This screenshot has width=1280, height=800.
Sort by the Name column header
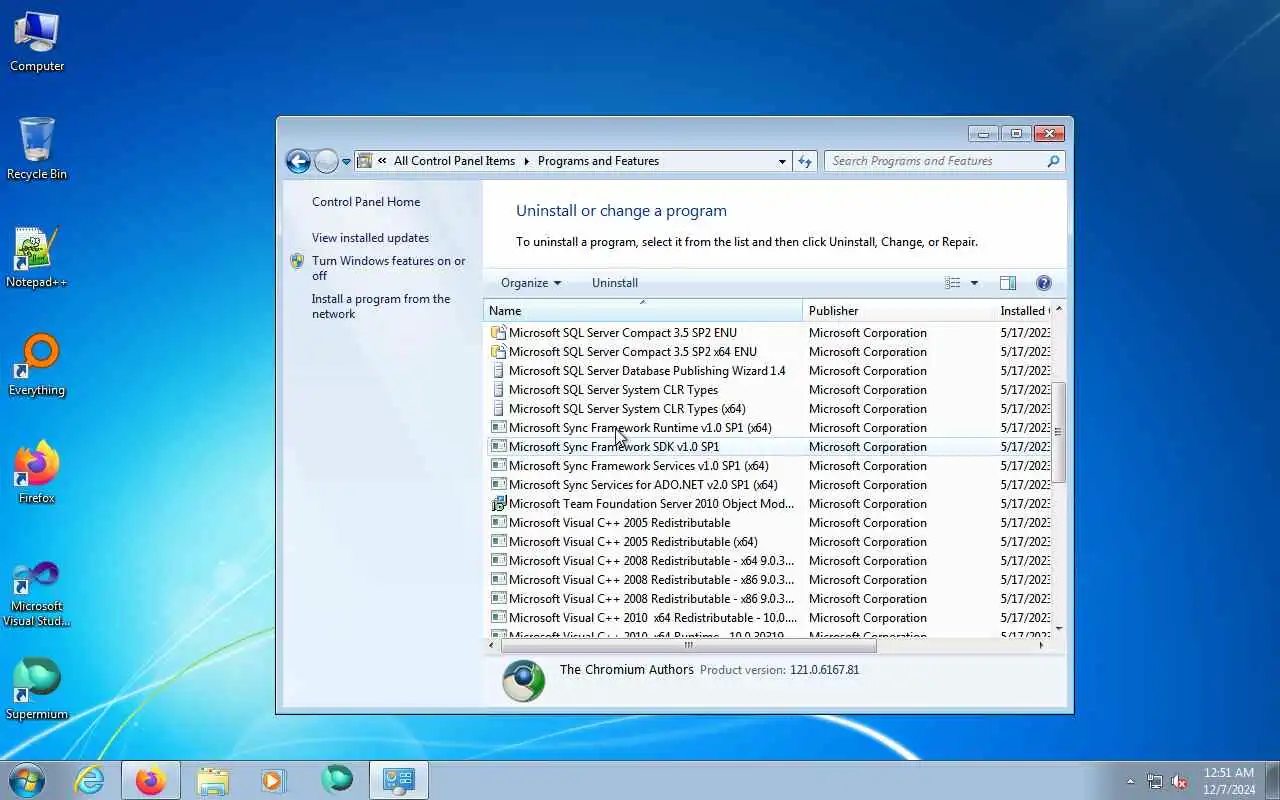[x=643, y=311]
